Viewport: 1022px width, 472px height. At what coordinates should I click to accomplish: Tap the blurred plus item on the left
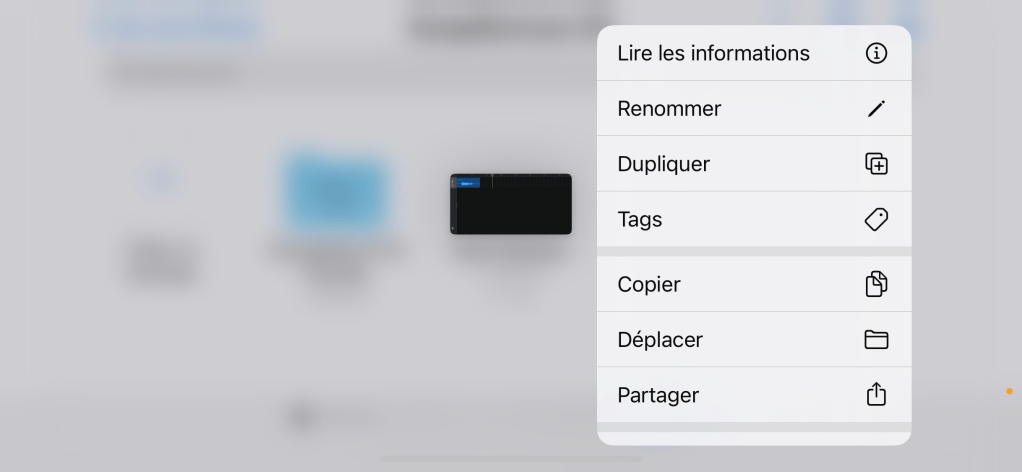pos(162,181)
